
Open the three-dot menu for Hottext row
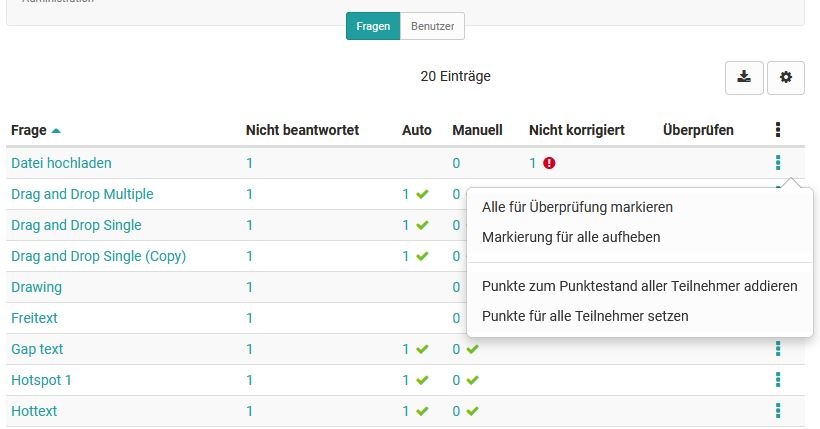[778, 411]
